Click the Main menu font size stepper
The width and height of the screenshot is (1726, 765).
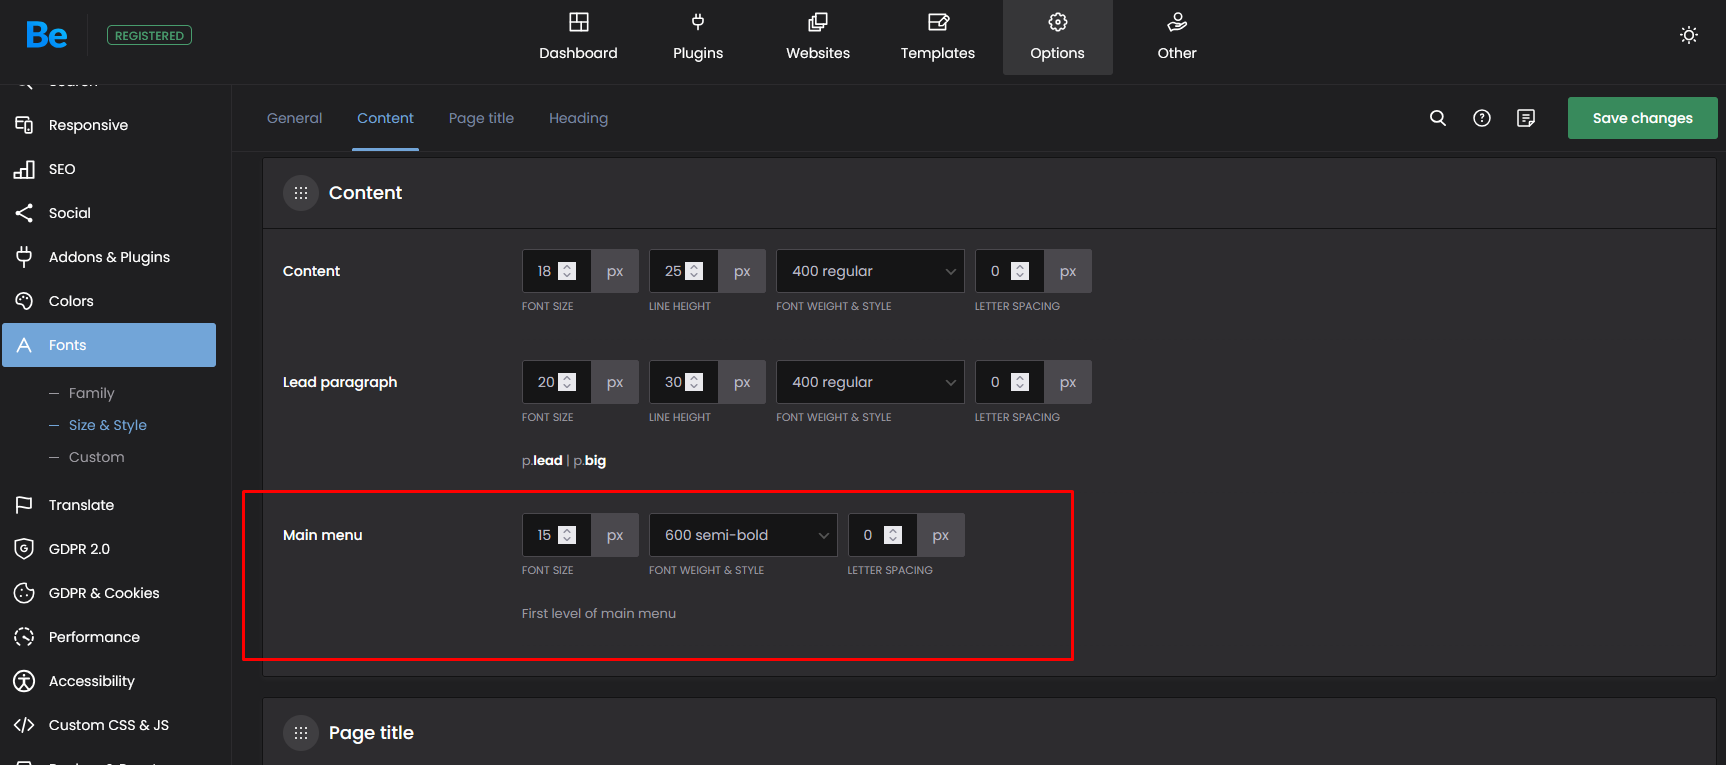(x=567, y=535)
